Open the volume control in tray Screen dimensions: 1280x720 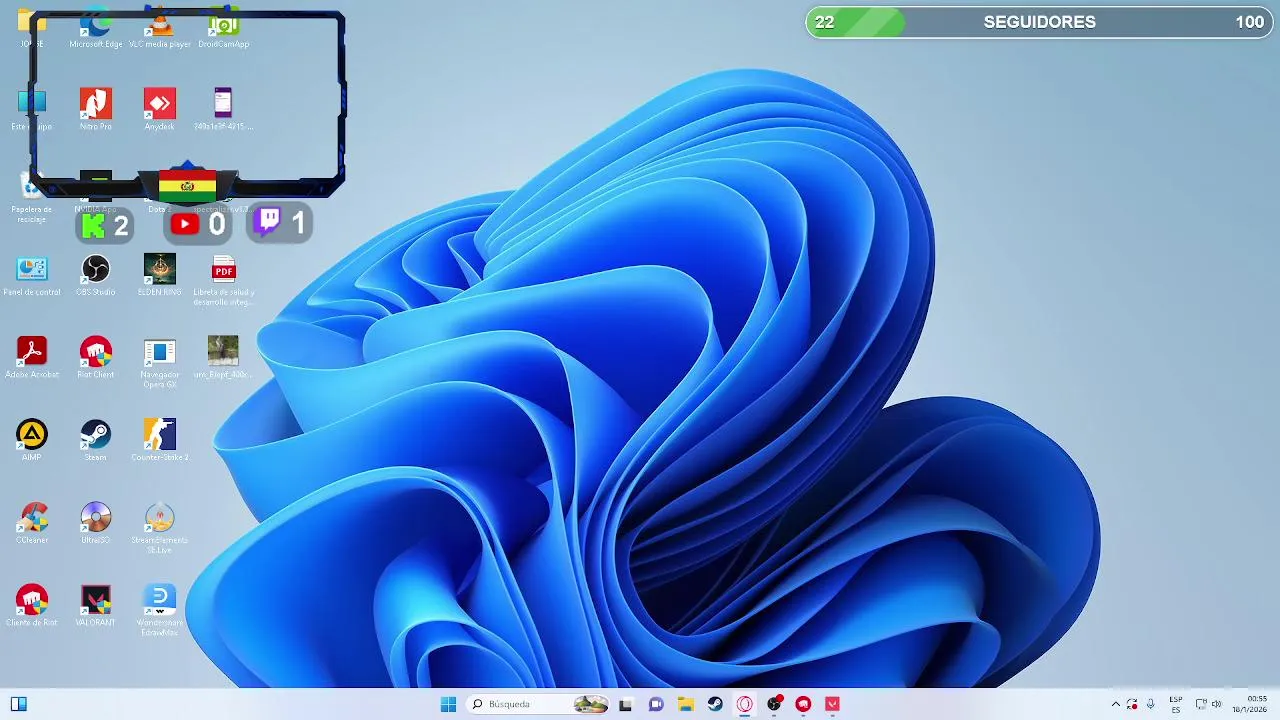coord(1217,704)
